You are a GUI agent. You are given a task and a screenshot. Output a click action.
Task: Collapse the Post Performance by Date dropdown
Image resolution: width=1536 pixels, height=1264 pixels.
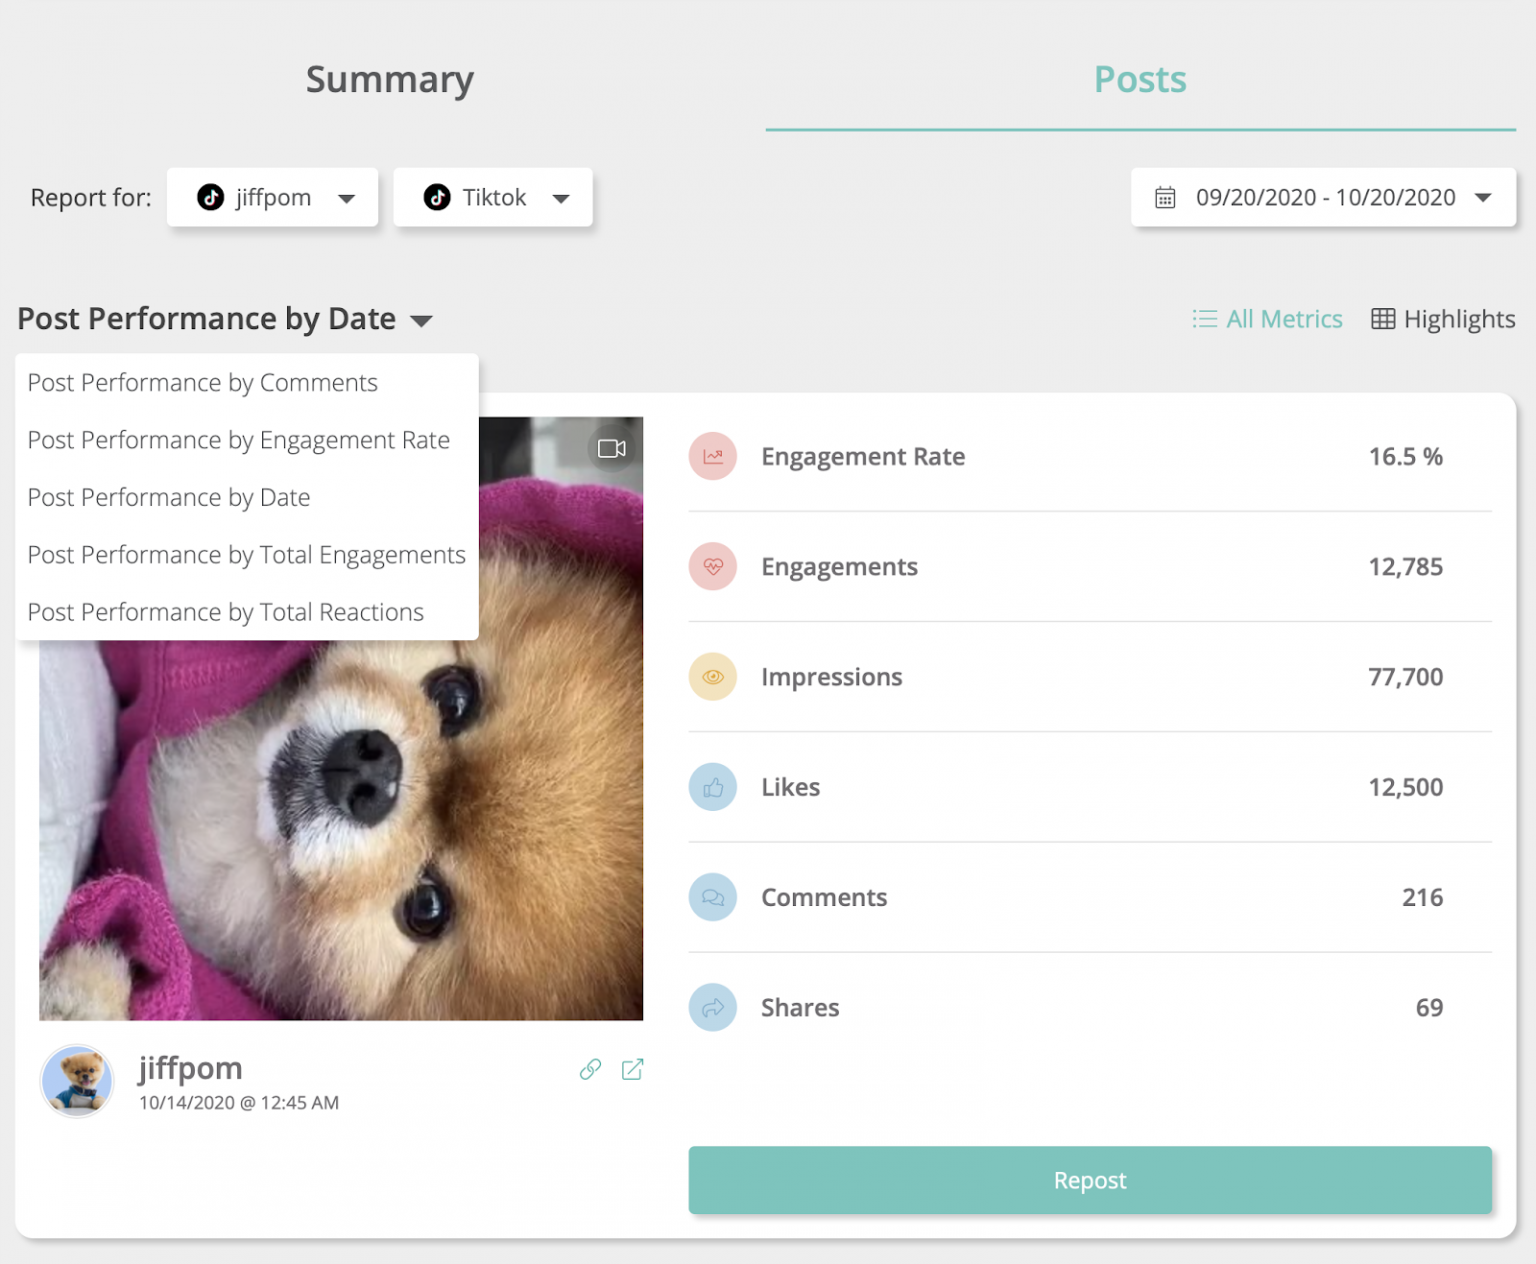225,319
